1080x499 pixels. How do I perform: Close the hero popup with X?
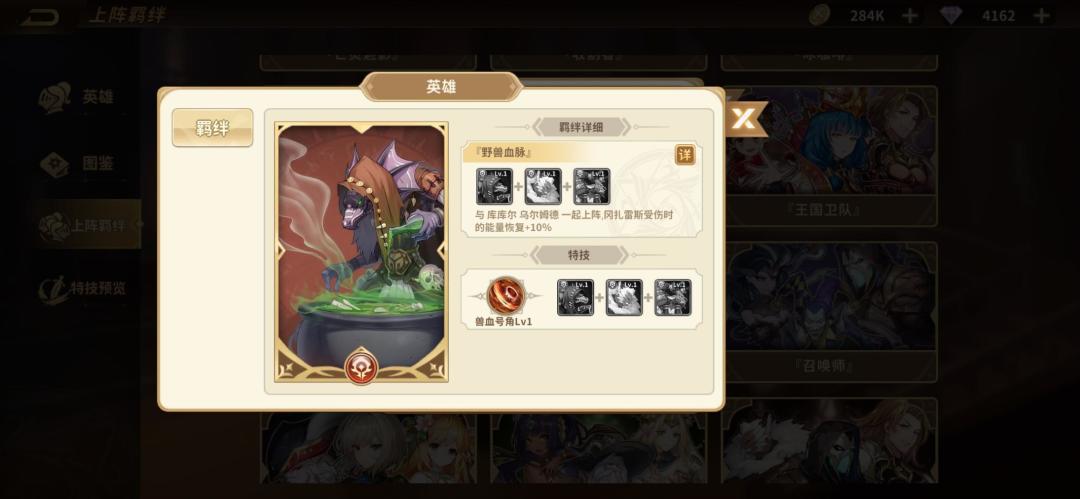pos(743,119)
